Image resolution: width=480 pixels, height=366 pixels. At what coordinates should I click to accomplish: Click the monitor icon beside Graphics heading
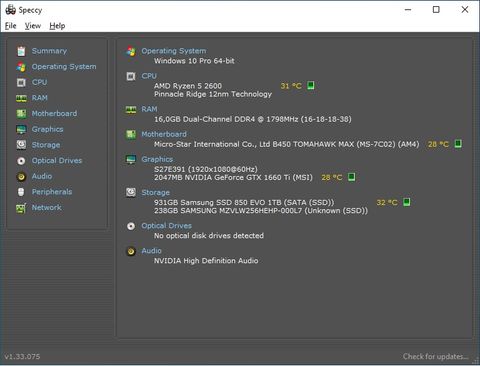coord(131,160)
